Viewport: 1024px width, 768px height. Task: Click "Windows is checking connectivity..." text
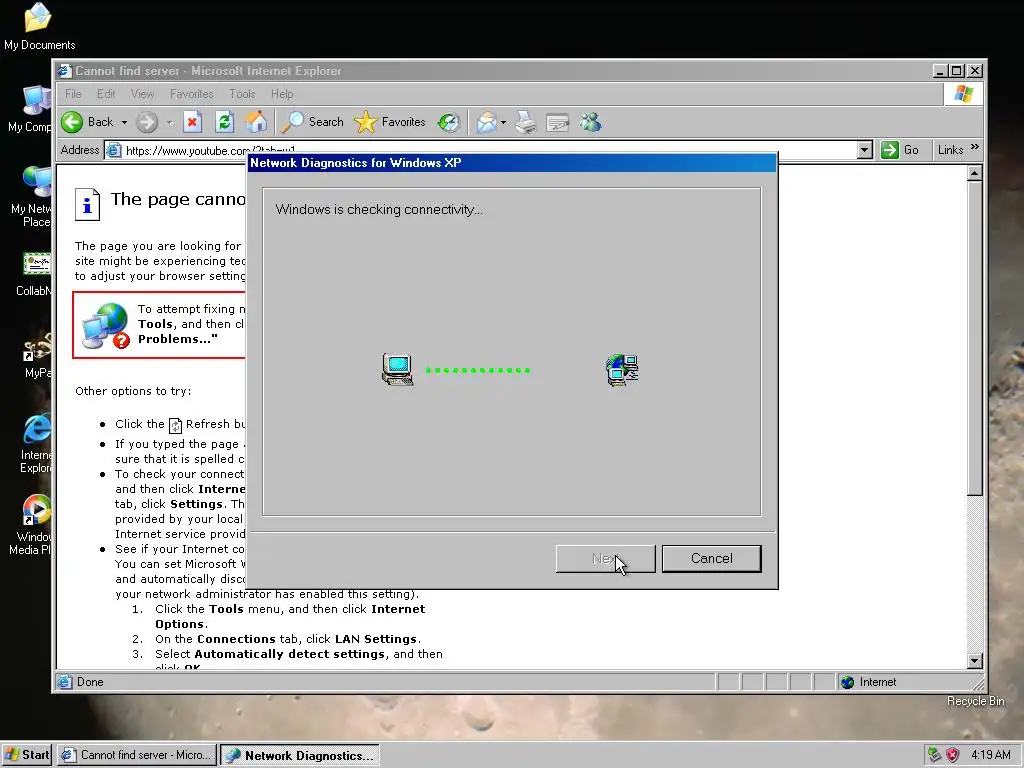tap(379, 210)
